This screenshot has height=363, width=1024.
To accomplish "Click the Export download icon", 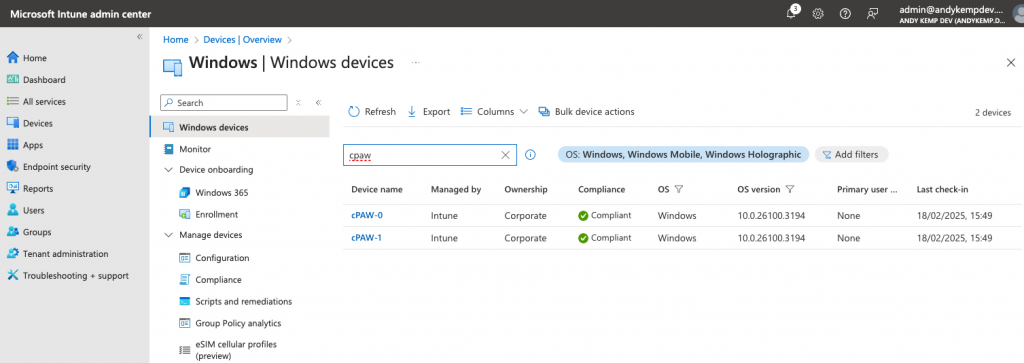I will pyautogui.click(x=412, y=112).
